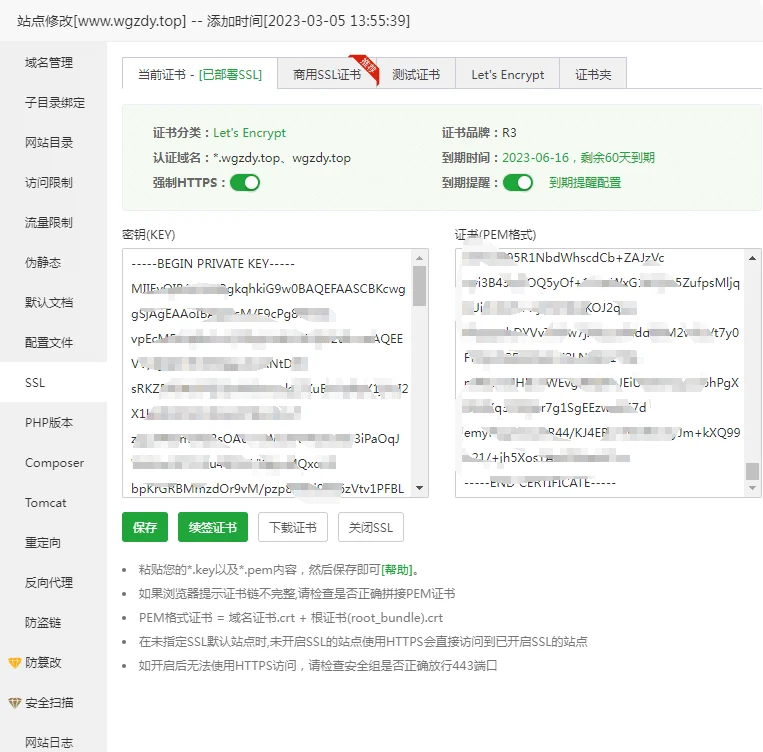The width and height of the screenshot is (763, 752).
Task: Open 到期提醒配置 link
Action: click(585, 183)
